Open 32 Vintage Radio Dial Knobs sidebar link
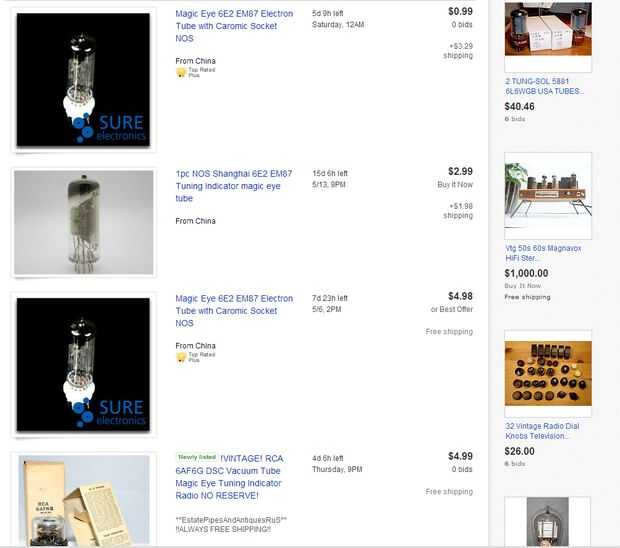Screen dimensions: 620x548 click(542, 431)
